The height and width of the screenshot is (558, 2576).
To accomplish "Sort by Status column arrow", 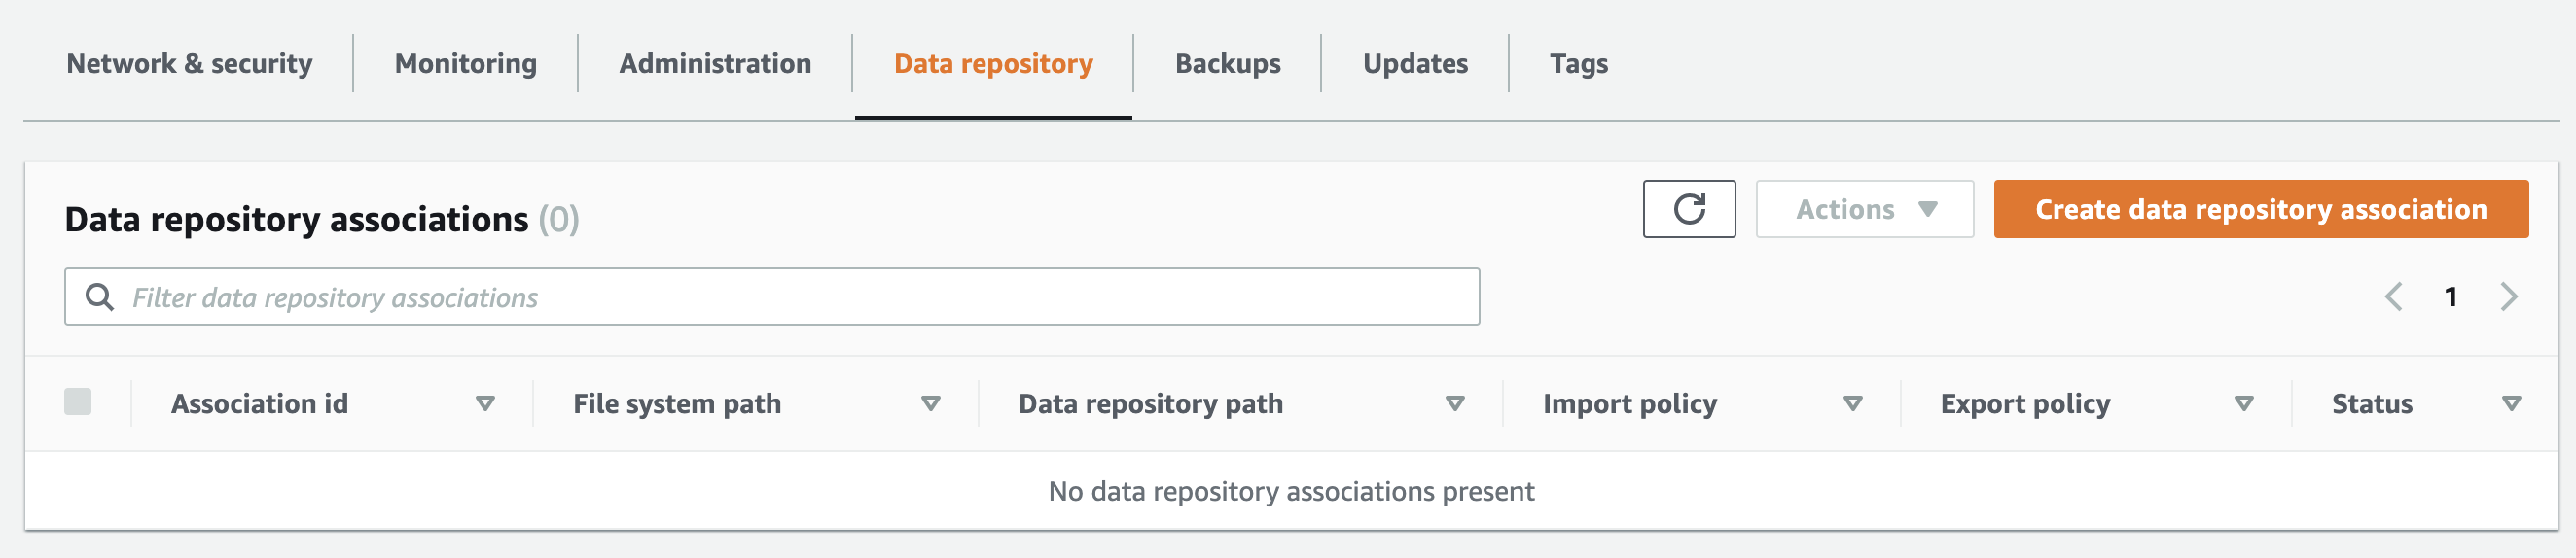I will 2511,404.
